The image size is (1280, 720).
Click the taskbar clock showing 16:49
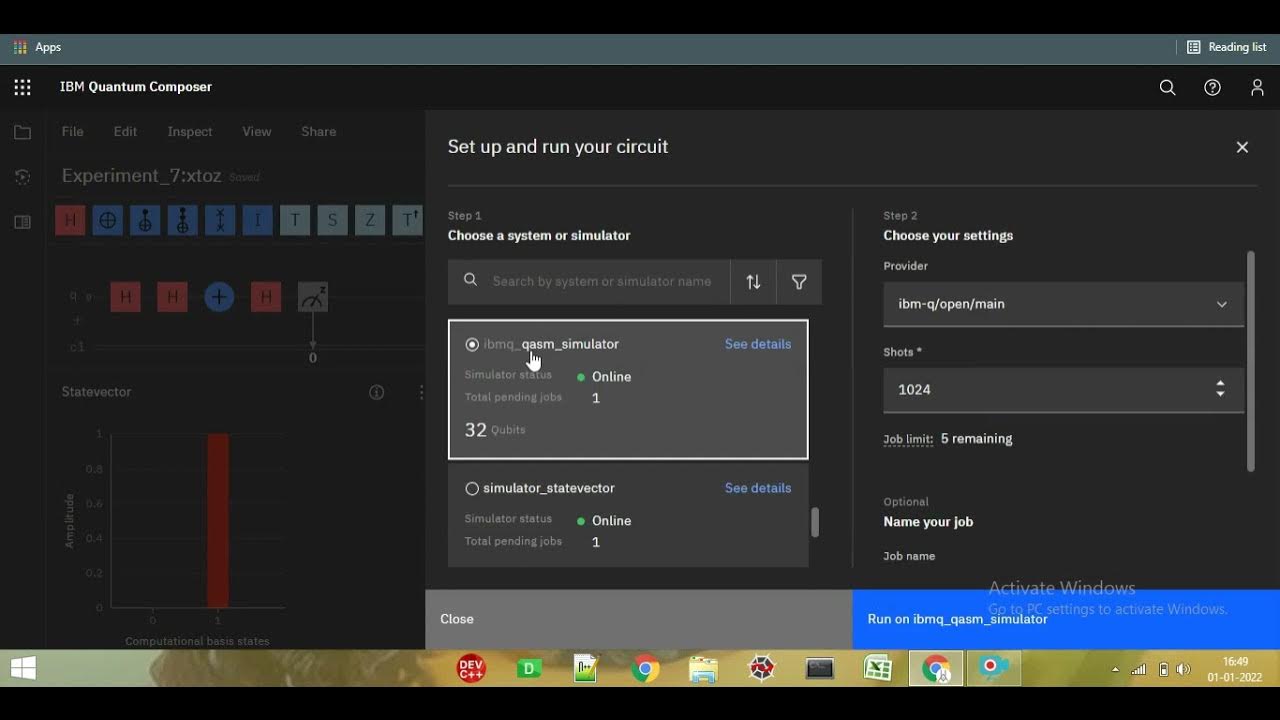[x=1235, y=669]
